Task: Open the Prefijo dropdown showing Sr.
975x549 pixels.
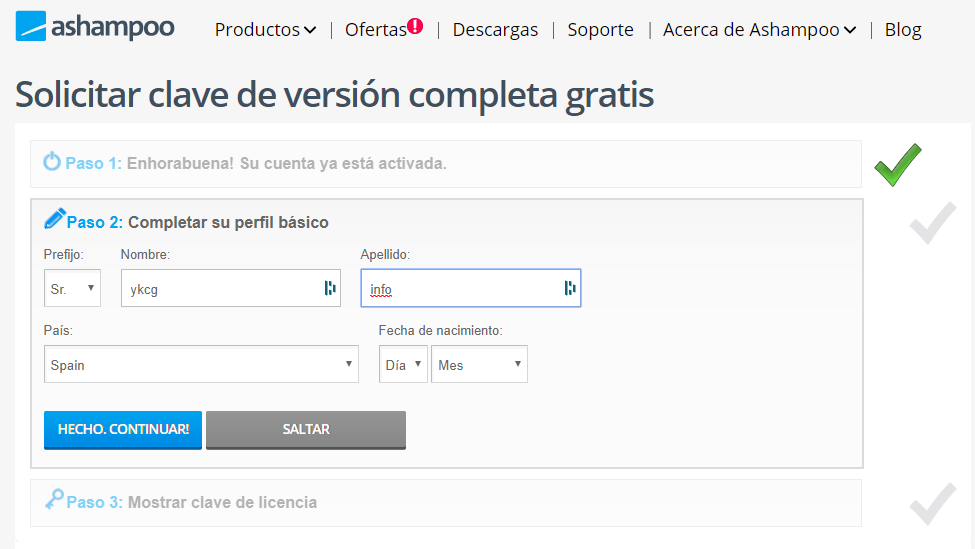Action: coord(72,288)
